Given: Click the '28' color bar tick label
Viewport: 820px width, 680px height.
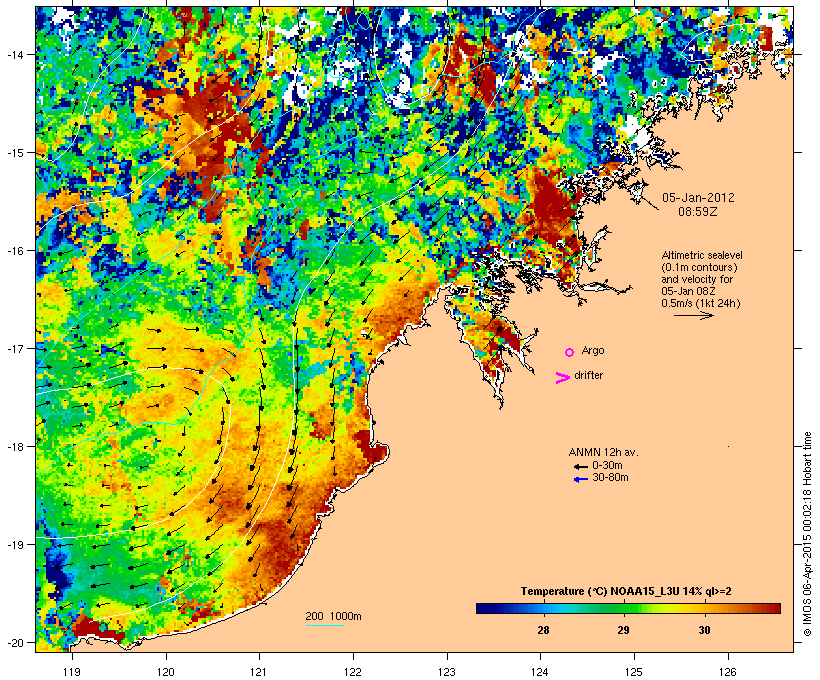Looking at the screenshot, I should pyautogui.click(x=543, y=630).
